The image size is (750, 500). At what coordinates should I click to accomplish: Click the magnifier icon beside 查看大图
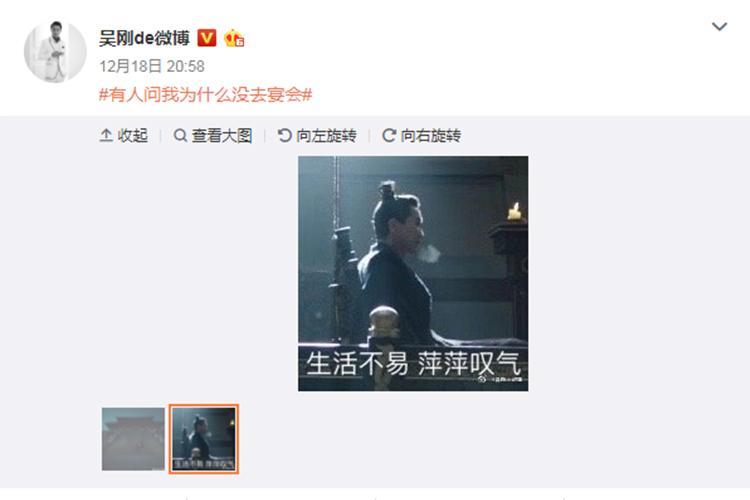[180, 135]
